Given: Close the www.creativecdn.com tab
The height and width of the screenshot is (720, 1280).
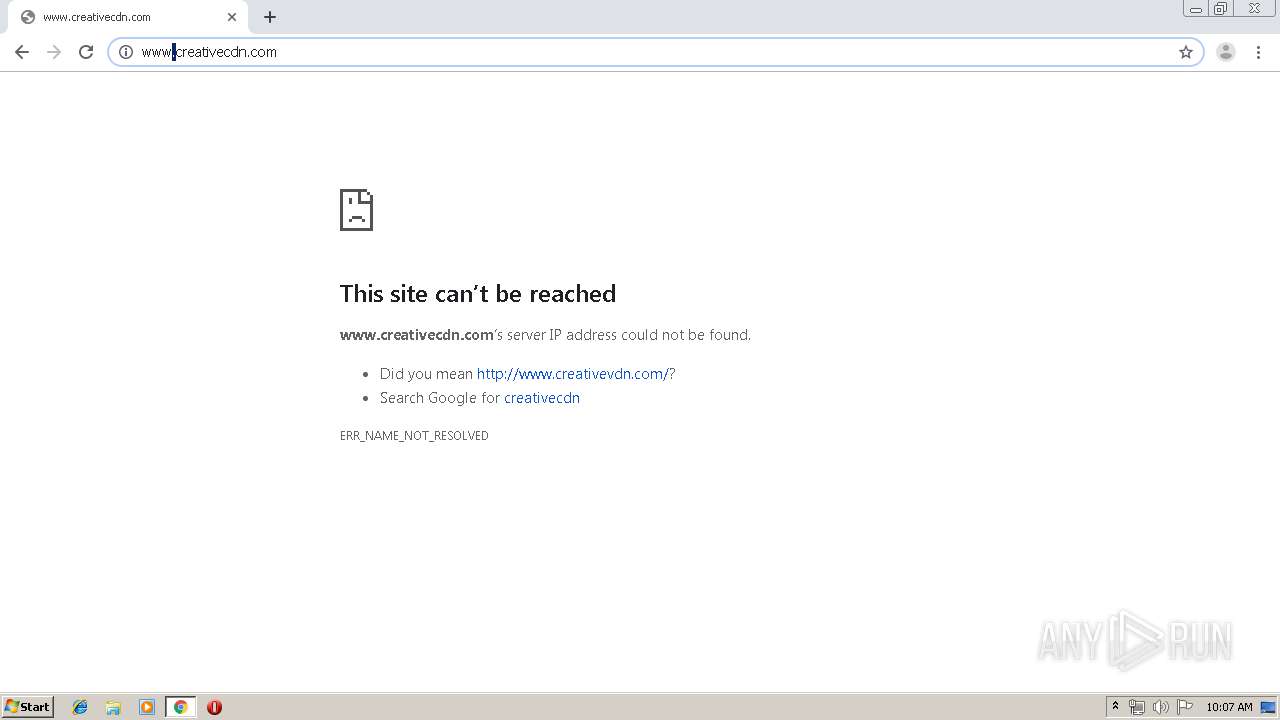Looking at the screenshot, I should 232,17.
